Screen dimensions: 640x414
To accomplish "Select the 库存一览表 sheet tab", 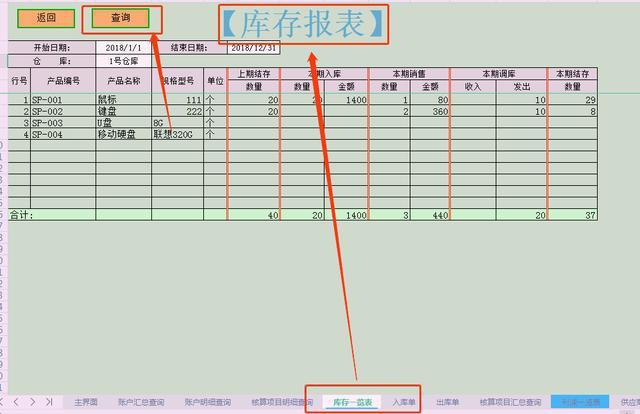I will coord(353,402).
